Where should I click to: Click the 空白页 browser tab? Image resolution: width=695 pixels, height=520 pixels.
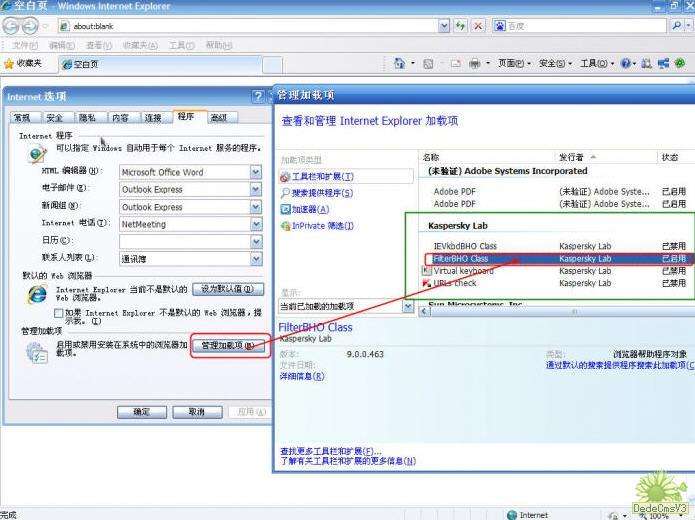click(x=160, y=64)
